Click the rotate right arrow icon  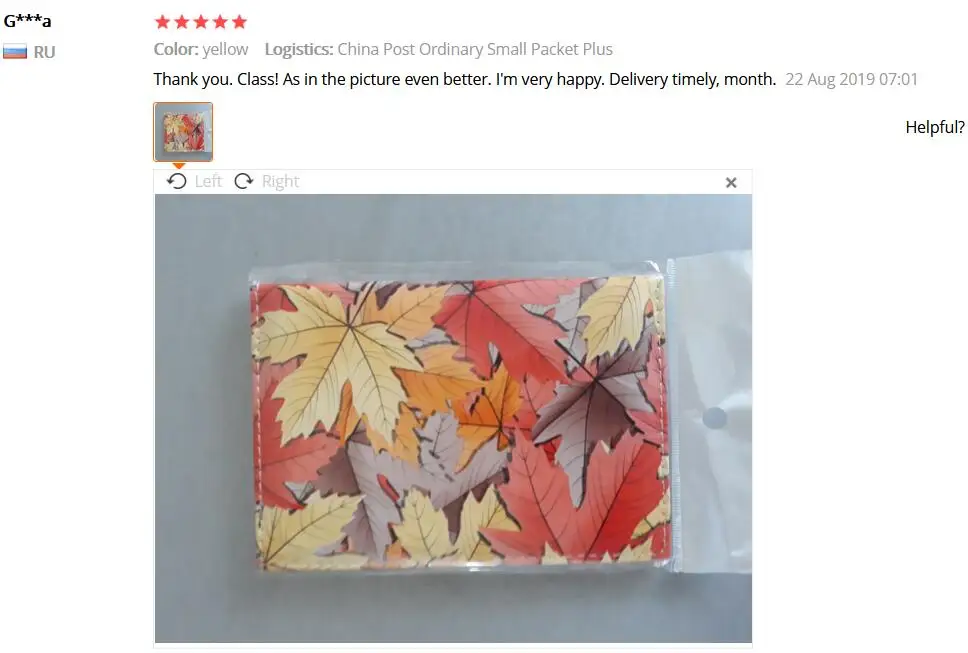[x=244, y=181]
